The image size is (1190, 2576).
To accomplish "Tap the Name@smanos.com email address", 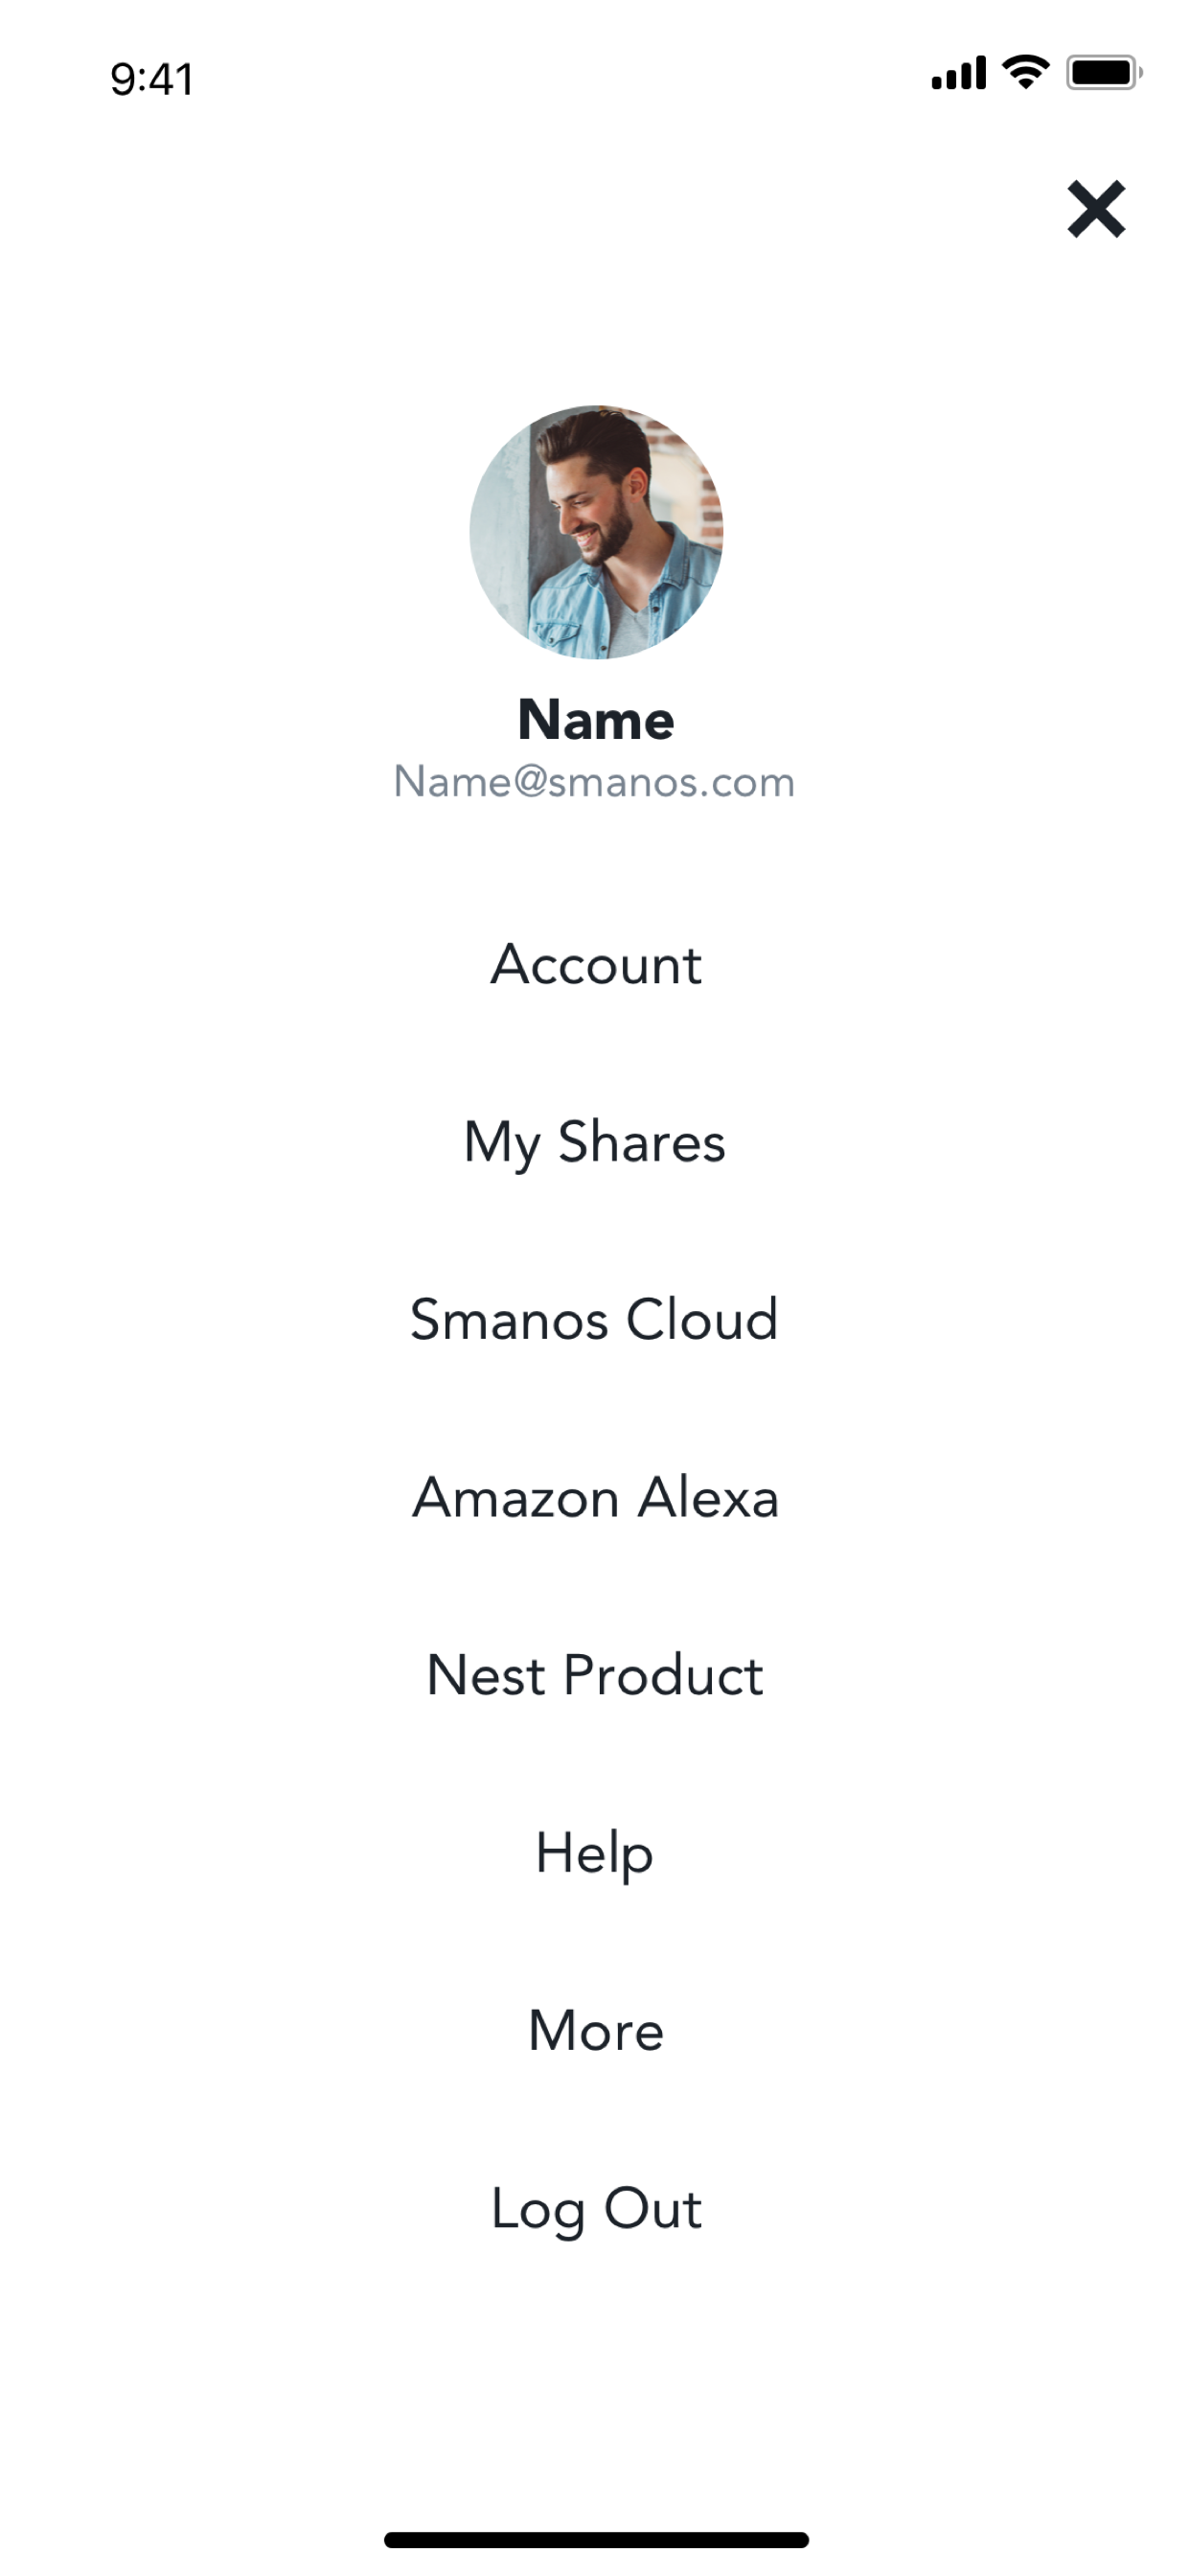I will [594, 782].
